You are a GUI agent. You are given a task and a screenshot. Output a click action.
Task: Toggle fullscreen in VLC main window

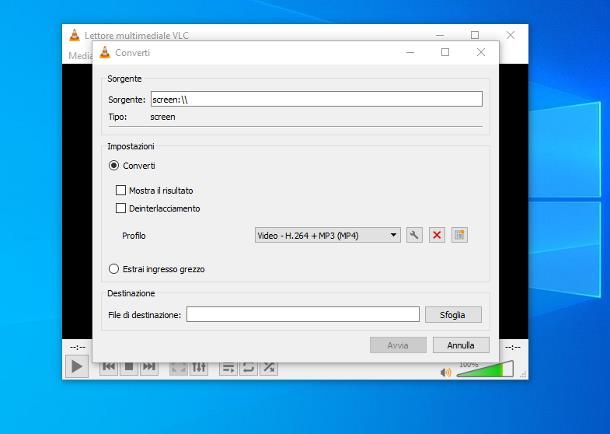click(178, 367)
